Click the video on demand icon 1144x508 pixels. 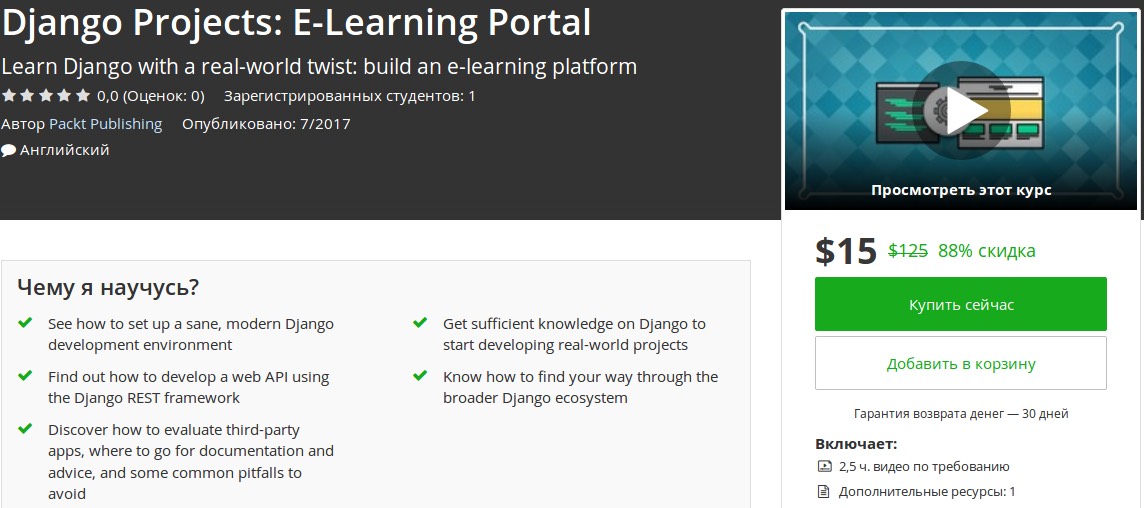click(824, 466)
